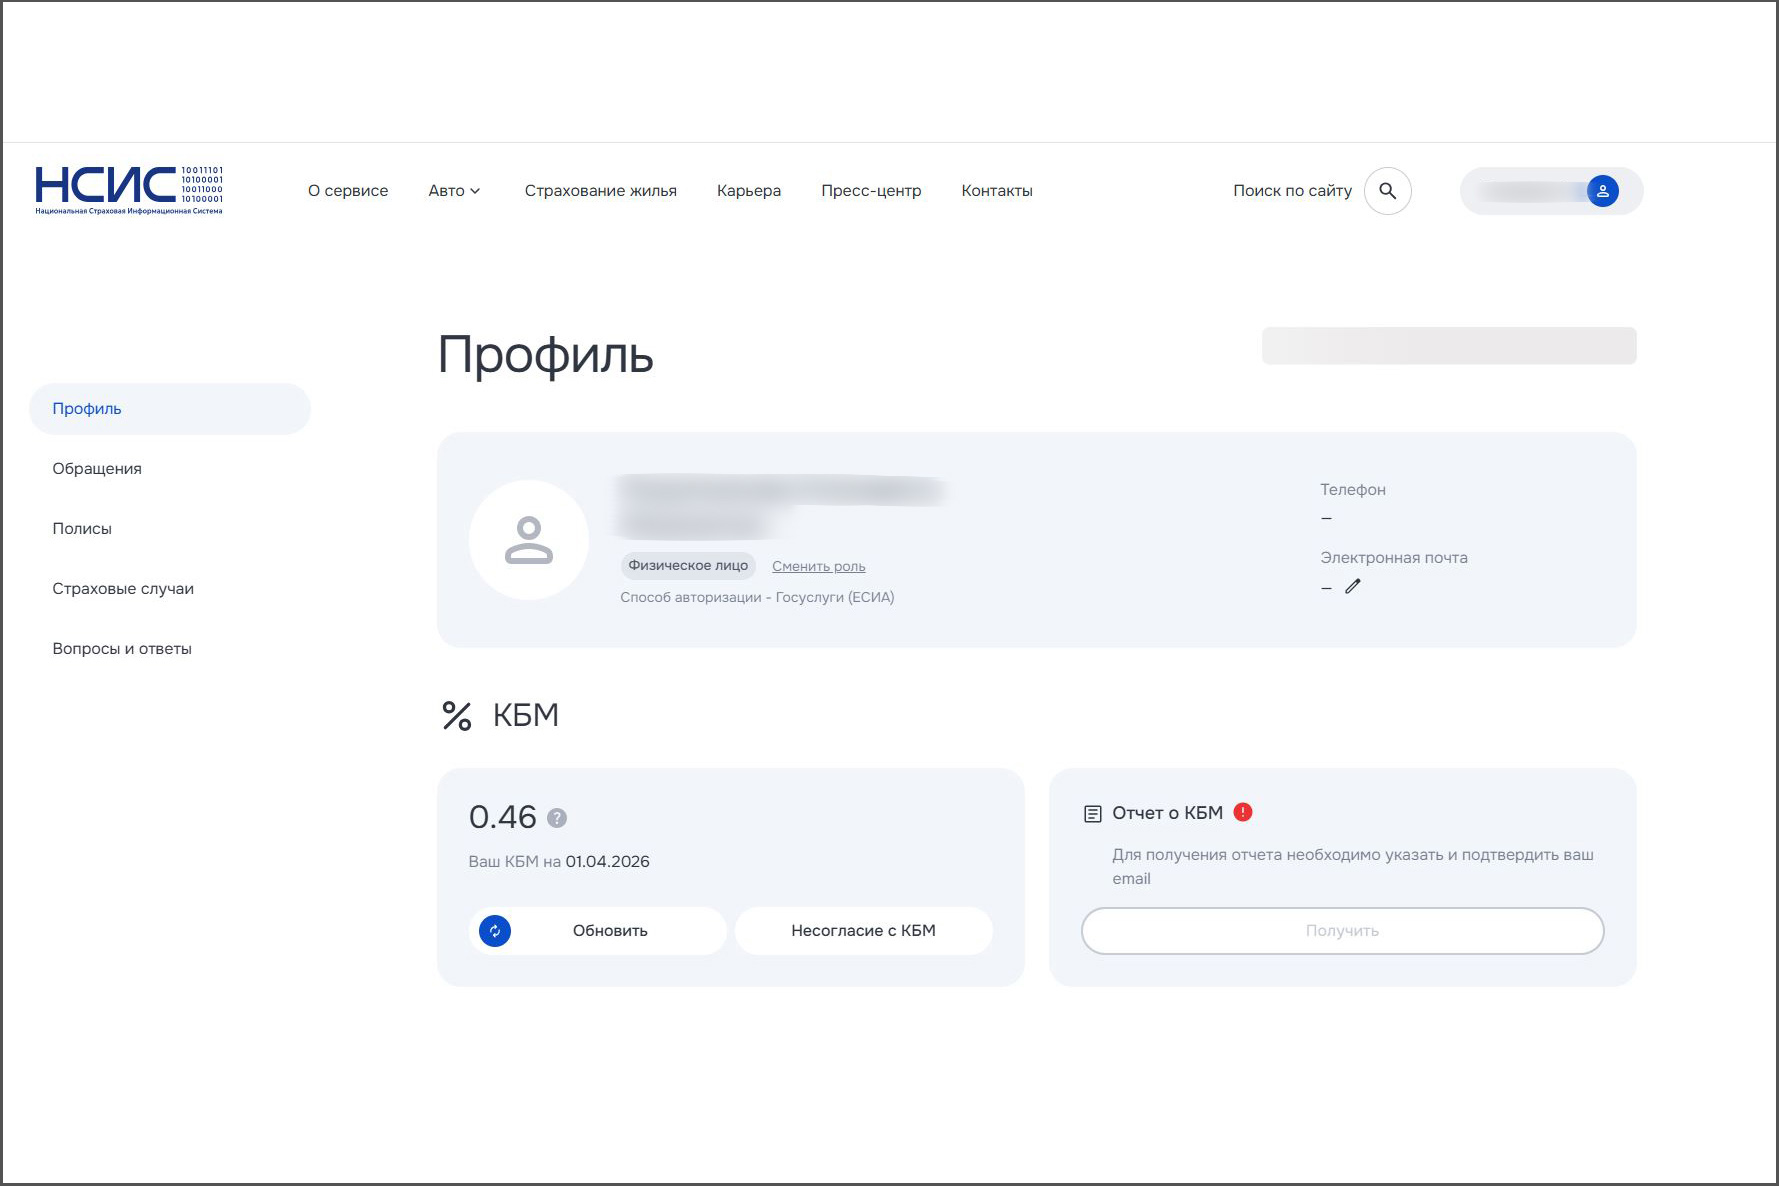Image resolution: width=1779 pixels, height=1186 pixels.
Task: Click the percent icon beside КБМ heading
Action: click(x=457, y=716)
